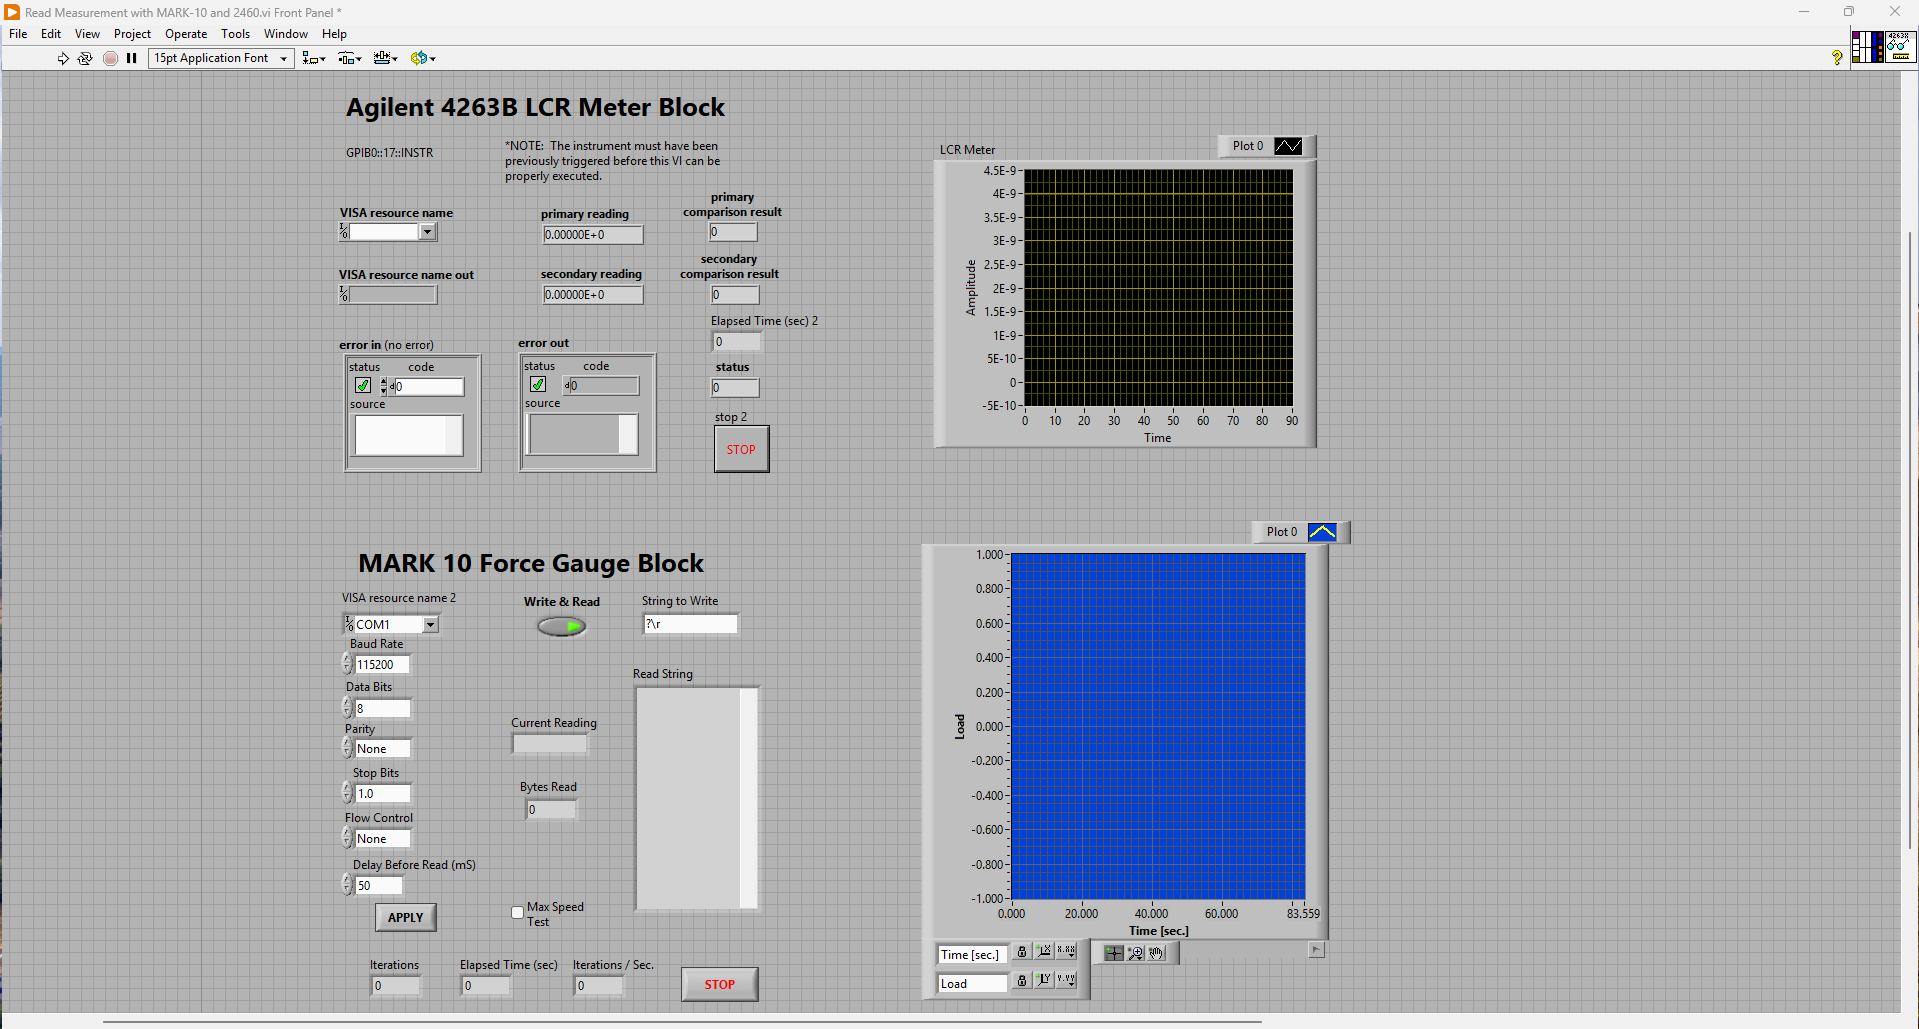Open the View menu
This screenshot has width=1919, height=1029.
coord(87,34)
